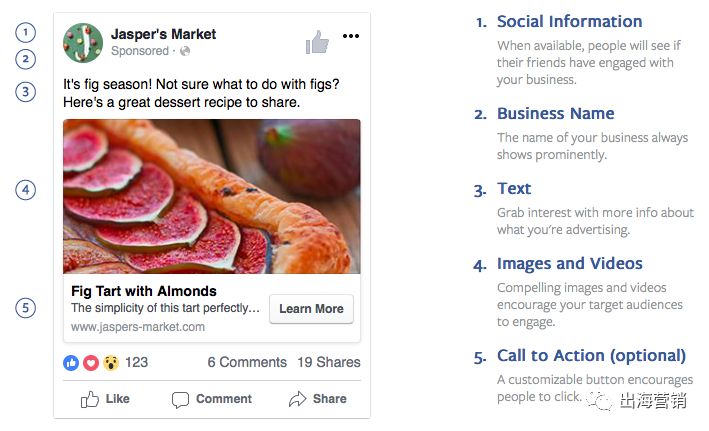Open the 6 Comments link

point(247,363)
